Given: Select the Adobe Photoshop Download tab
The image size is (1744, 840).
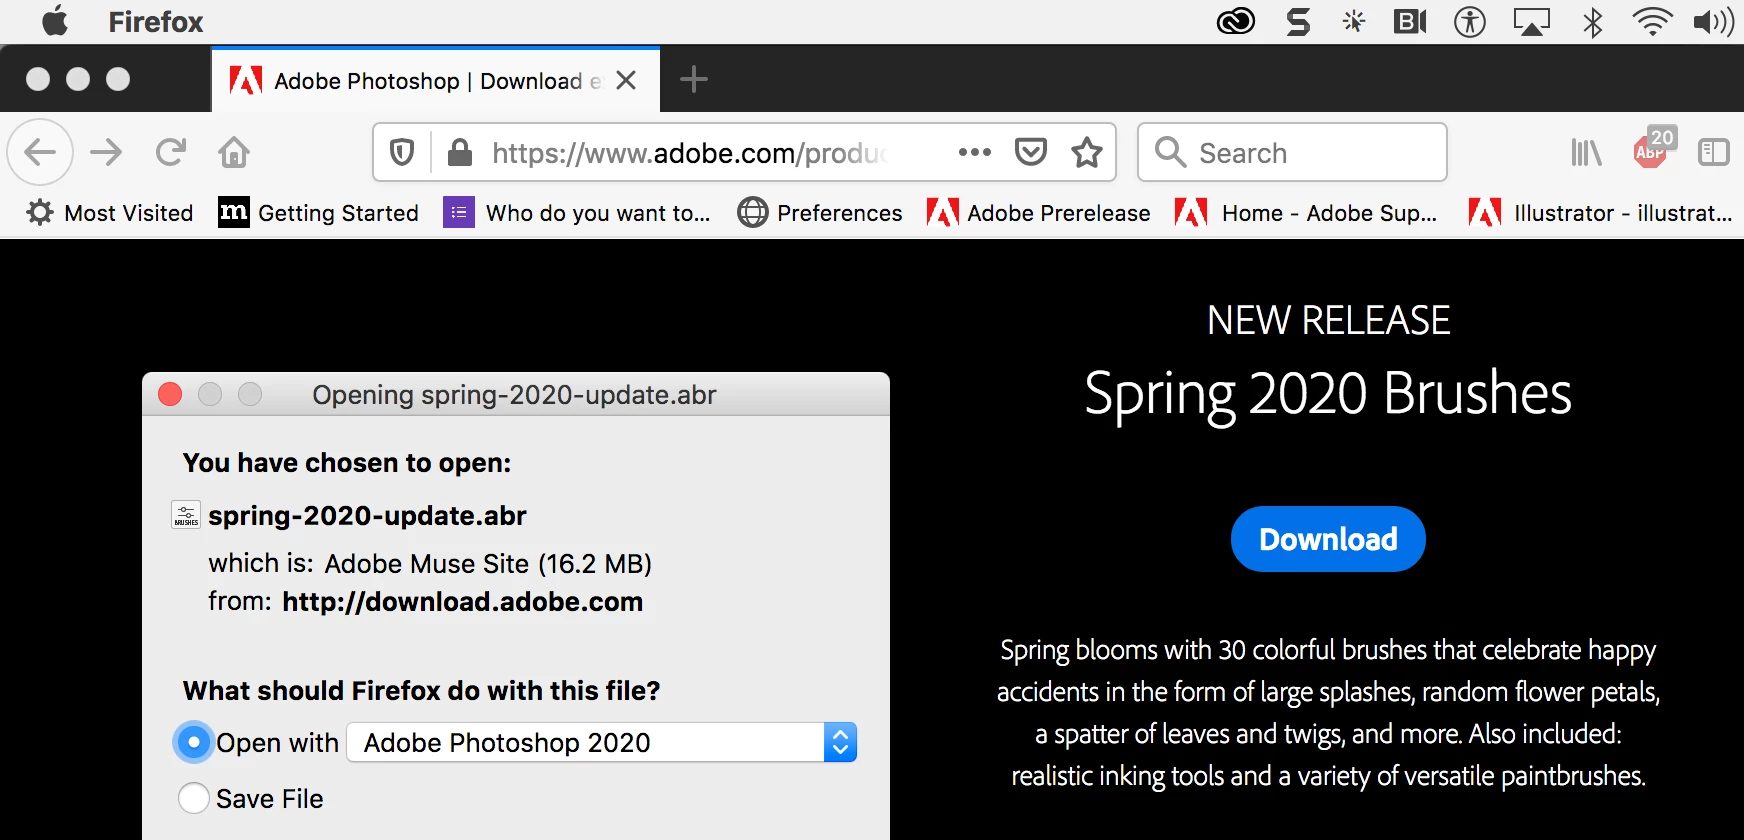Looking at the screenshot, I should pyautogui.click(x=436, y=80).
